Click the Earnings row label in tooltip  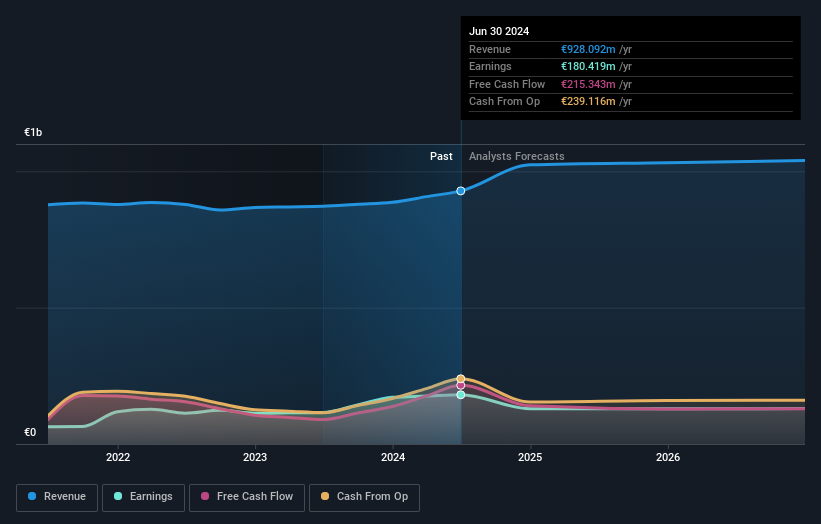point(490,66)
